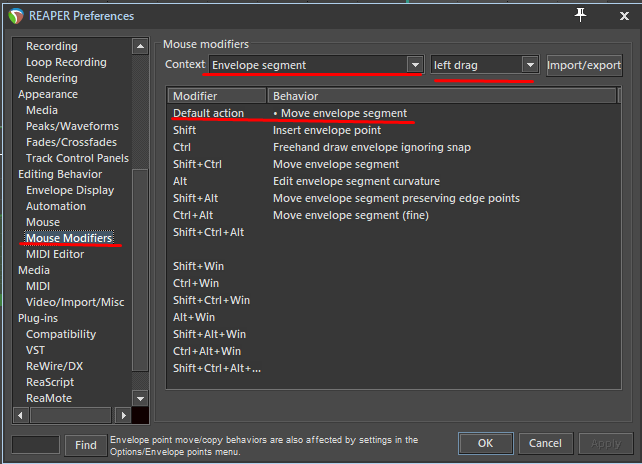Select the Envelope Display page
Screen dimensions: 642x464
70,190
